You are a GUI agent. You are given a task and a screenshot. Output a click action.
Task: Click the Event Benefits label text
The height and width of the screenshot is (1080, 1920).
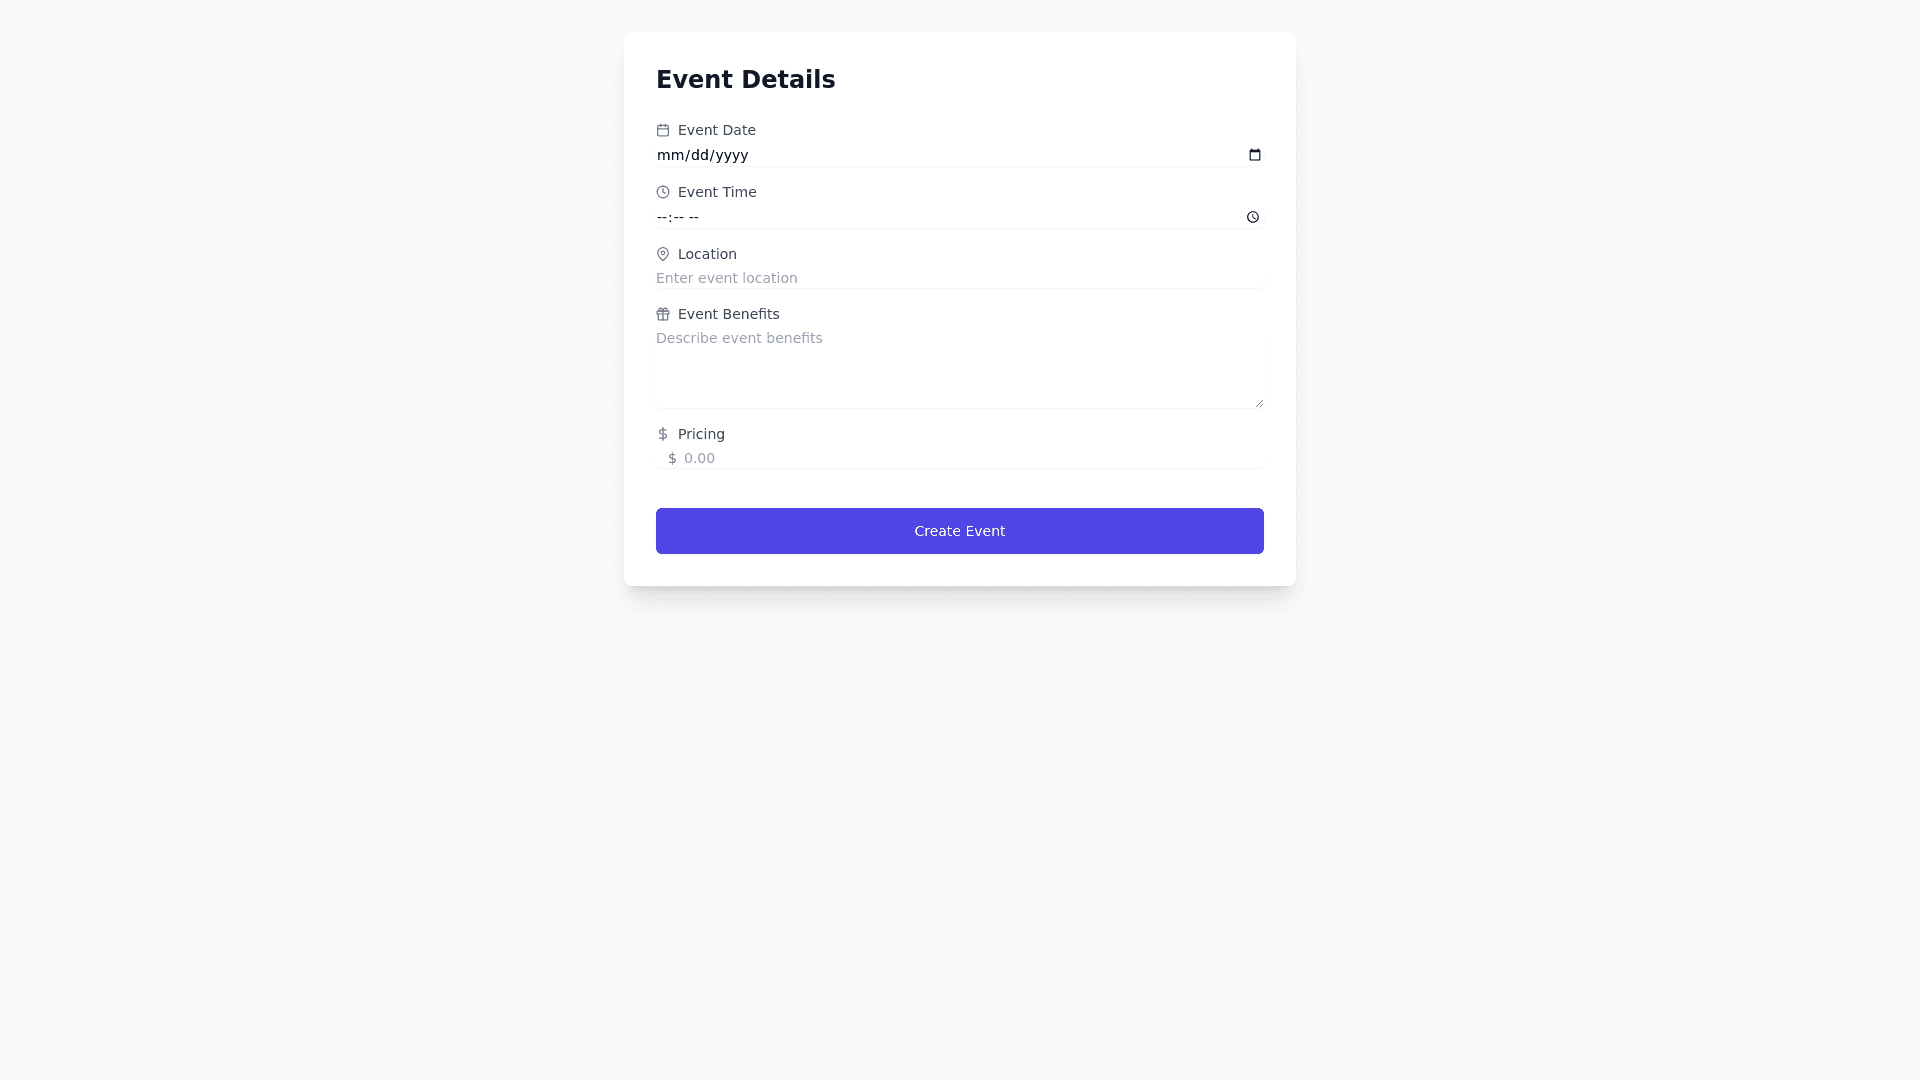[728, 314]
